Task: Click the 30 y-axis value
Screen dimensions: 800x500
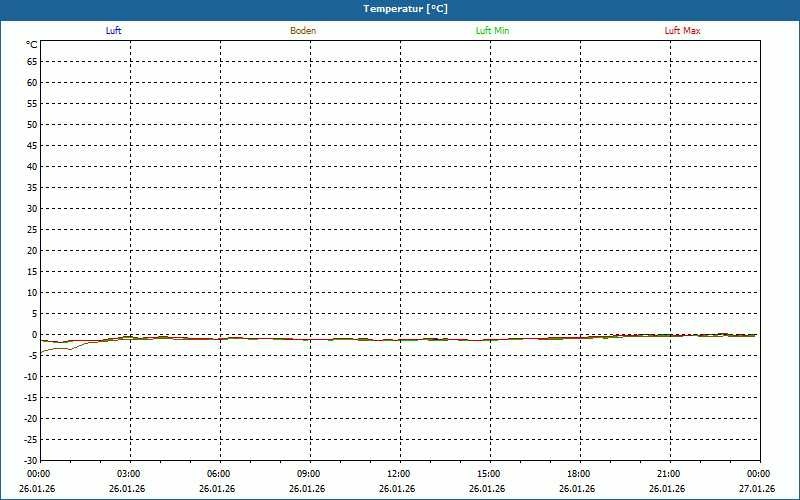Action: tap(32, 209)
